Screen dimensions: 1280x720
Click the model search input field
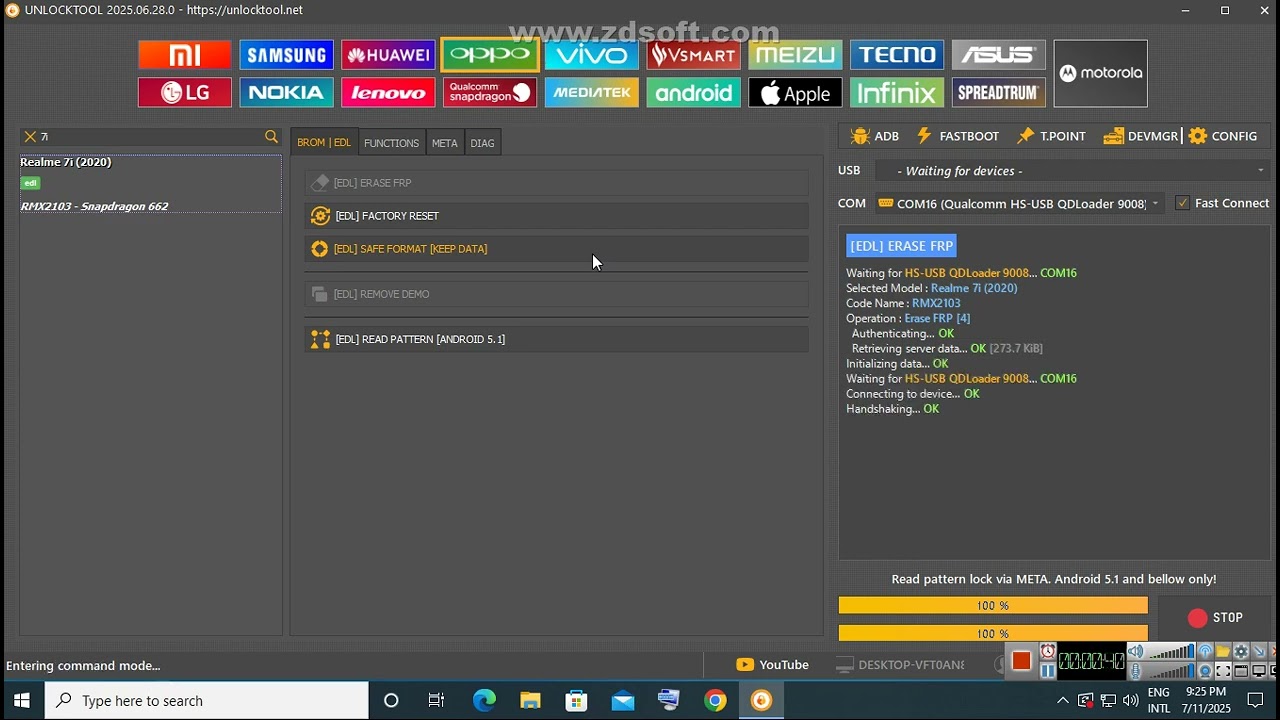pyautogui.click(x=150, y=137)
